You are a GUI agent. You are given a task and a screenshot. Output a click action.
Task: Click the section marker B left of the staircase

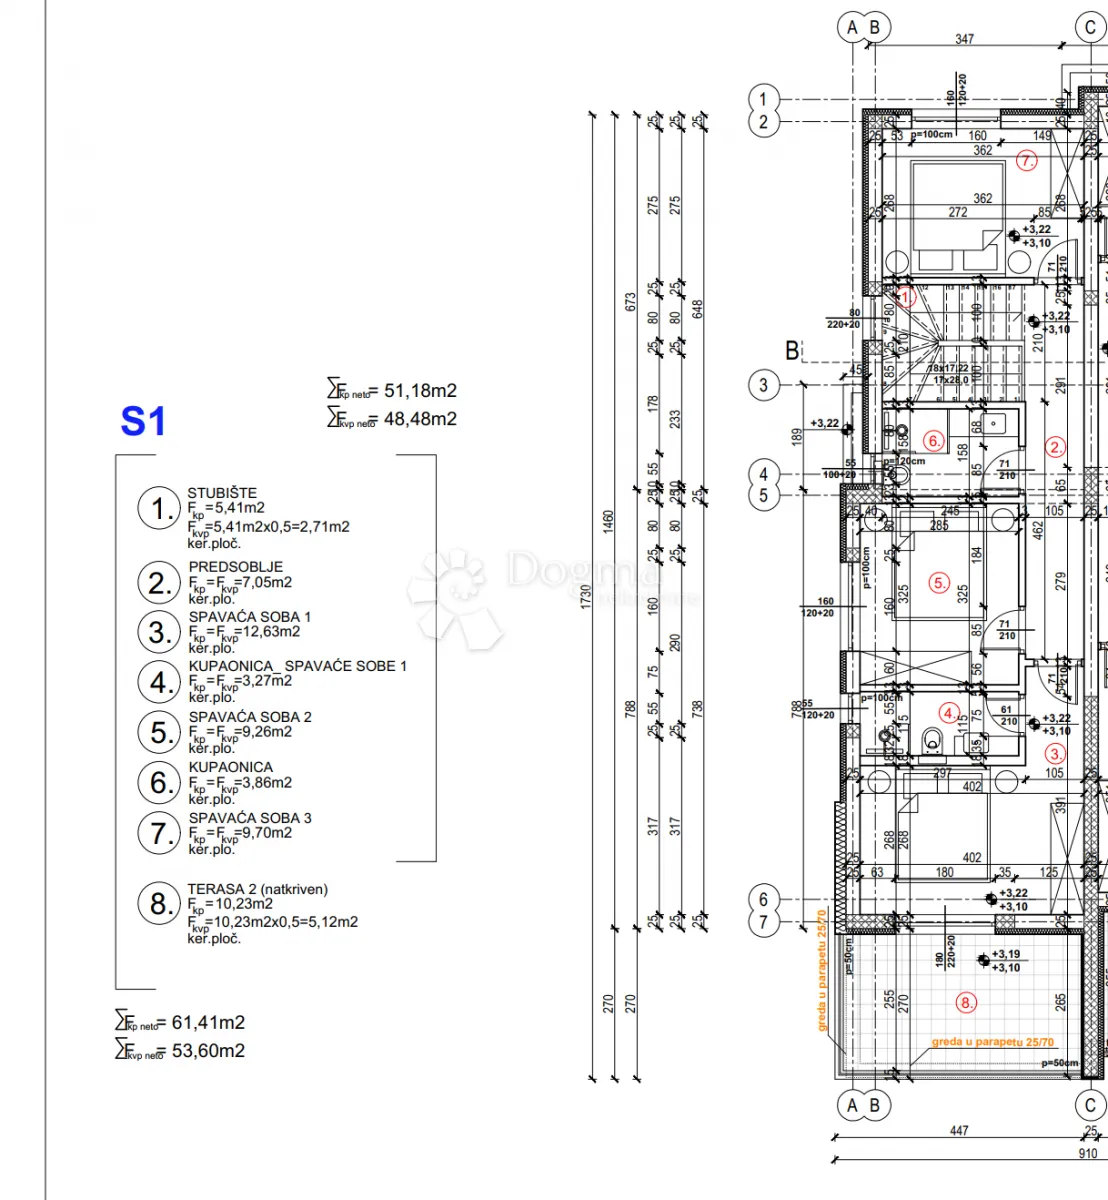pos(793,351)
